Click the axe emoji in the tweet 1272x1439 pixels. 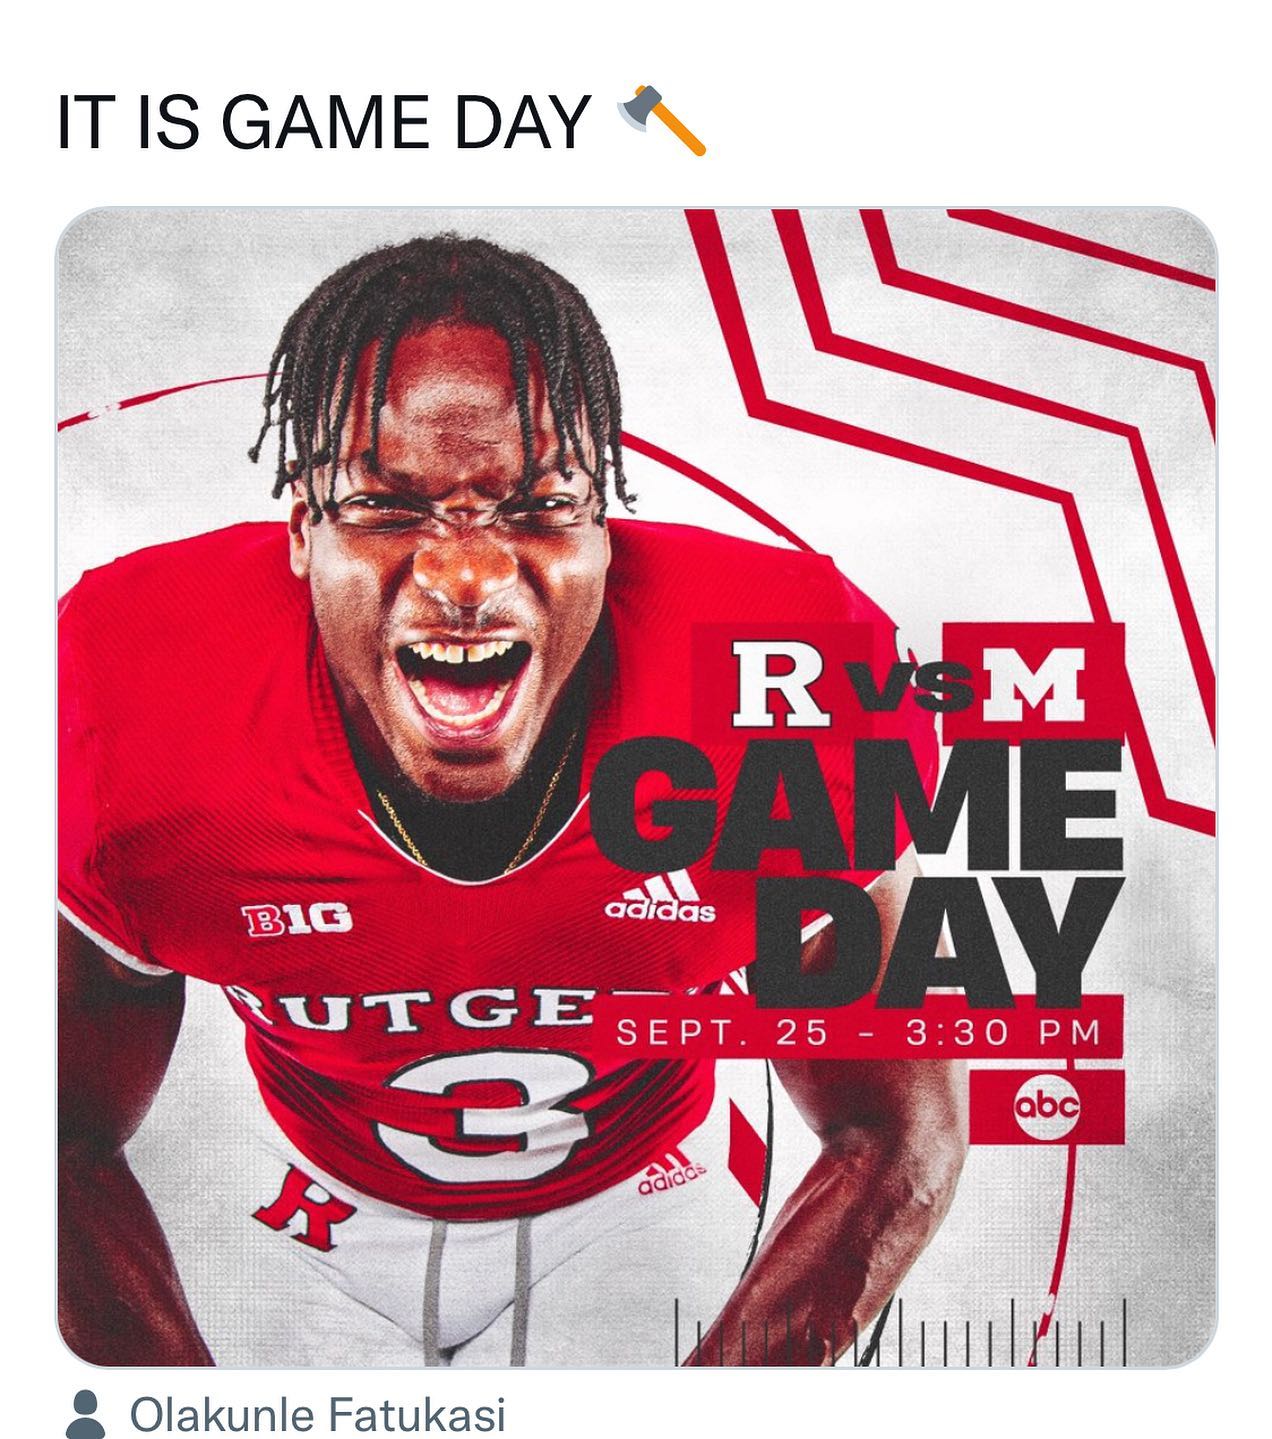[662, 121]
